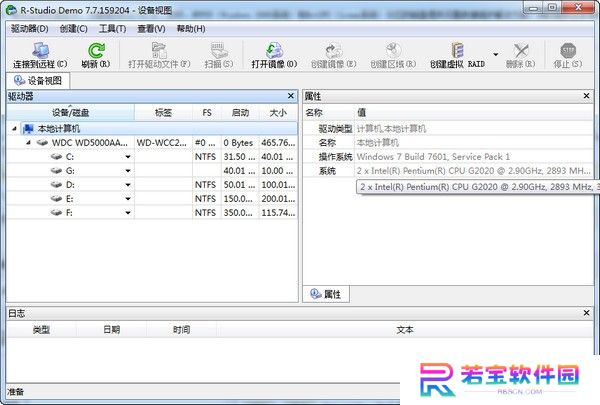Click the Delete (删除) X icon

(521, 51)
